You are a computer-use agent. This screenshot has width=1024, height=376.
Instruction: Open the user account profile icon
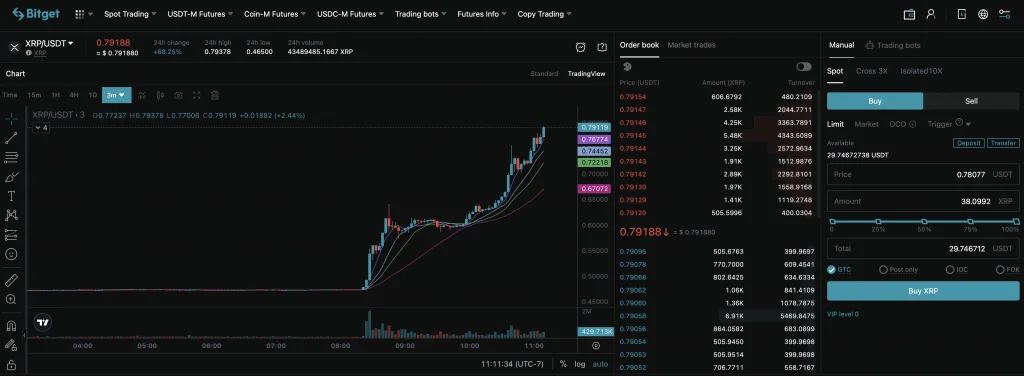[931, 14]
